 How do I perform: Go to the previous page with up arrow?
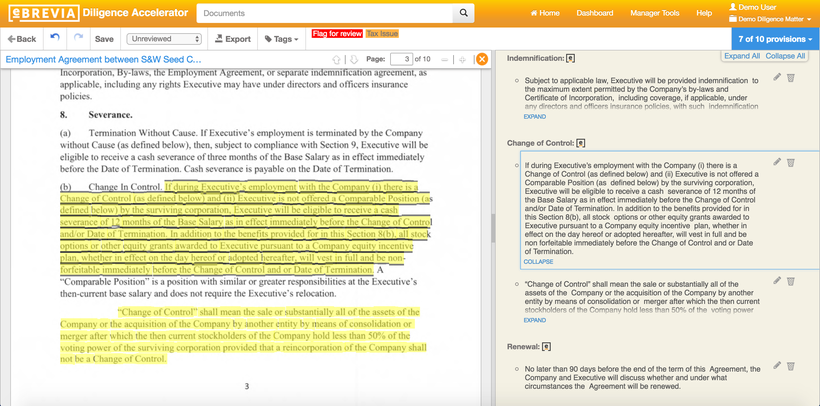pos(337,59)
